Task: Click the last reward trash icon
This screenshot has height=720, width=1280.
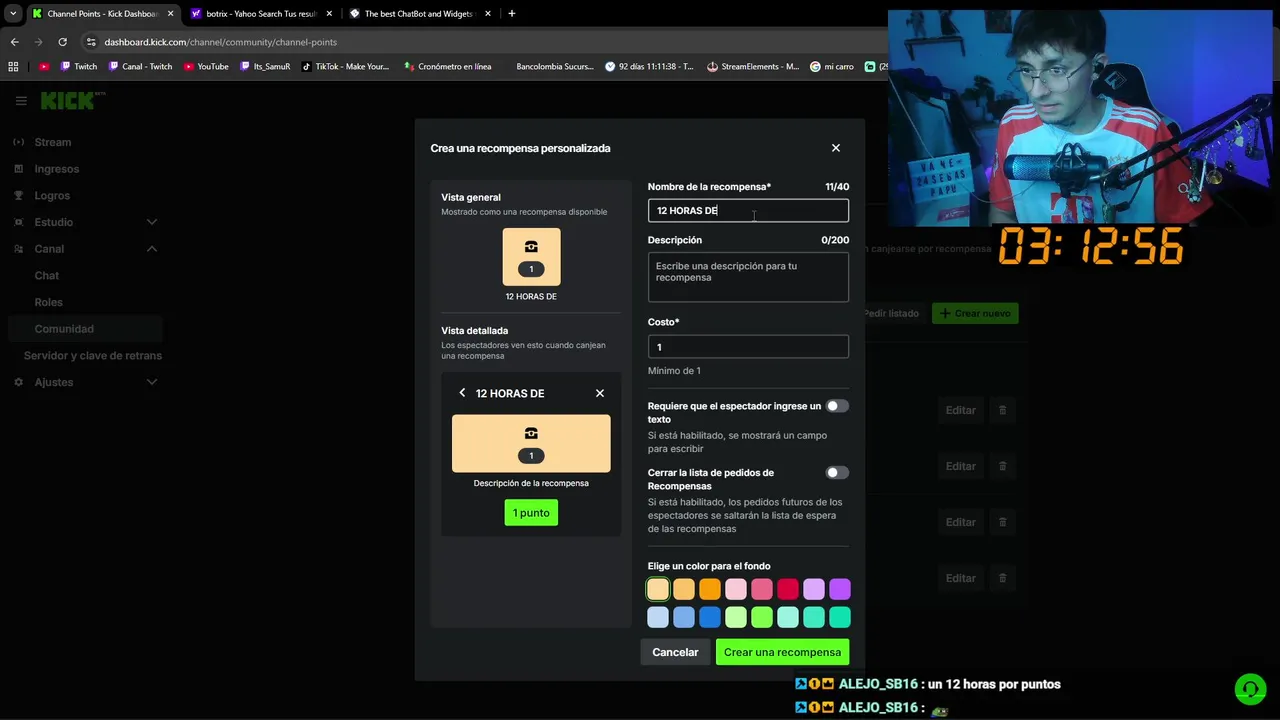Action: 1003,578
